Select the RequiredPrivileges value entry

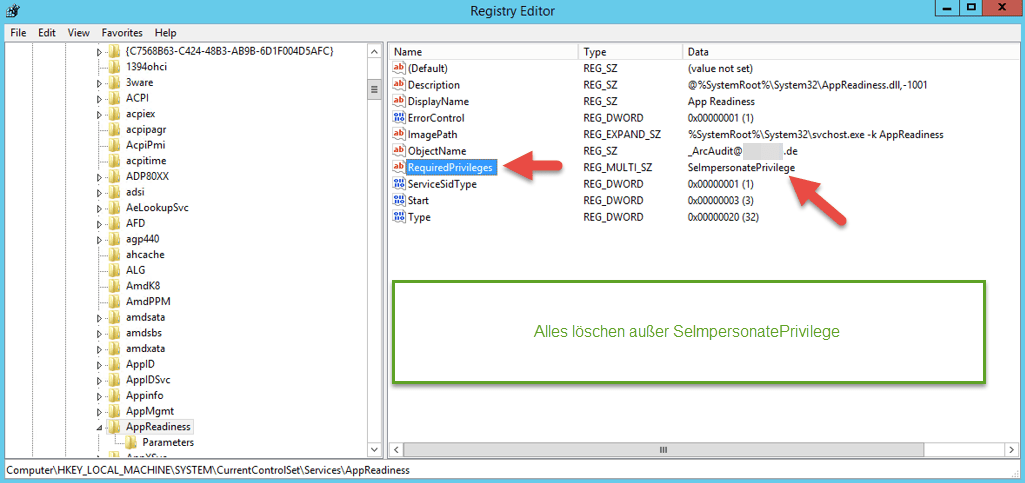449,168
